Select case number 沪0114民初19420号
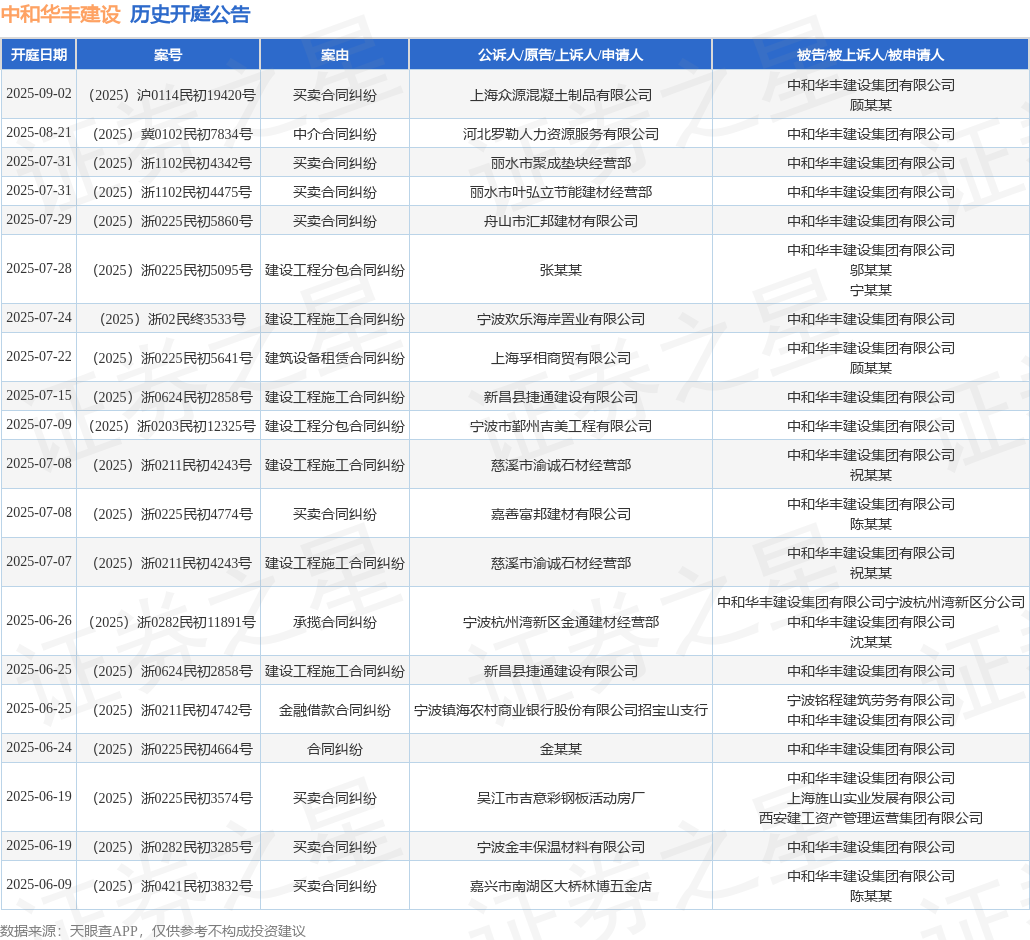The height and width of the screenshot is (940, 1030). [172, 95]
